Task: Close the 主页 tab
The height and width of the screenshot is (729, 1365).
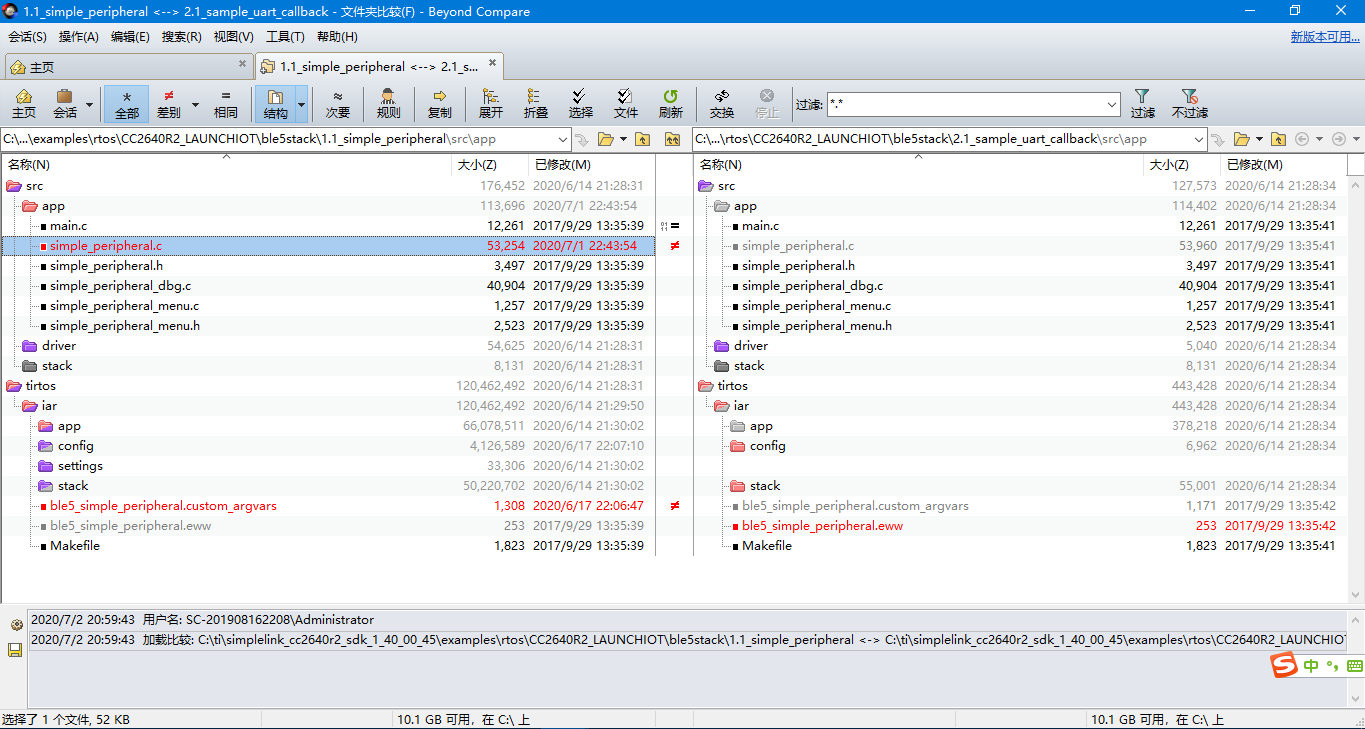Action: coord(242,64)
